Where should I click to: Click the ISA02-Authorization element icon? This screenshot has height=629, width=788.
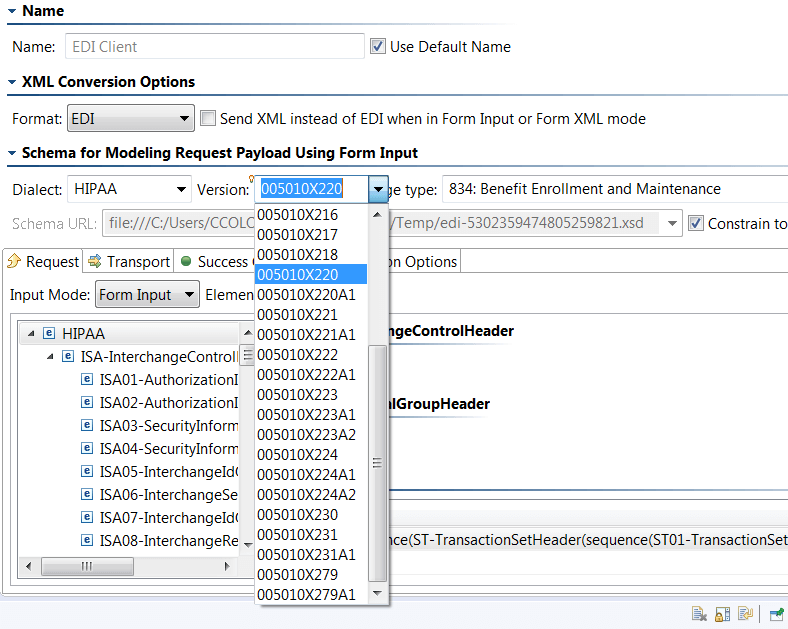coord(87,402)
